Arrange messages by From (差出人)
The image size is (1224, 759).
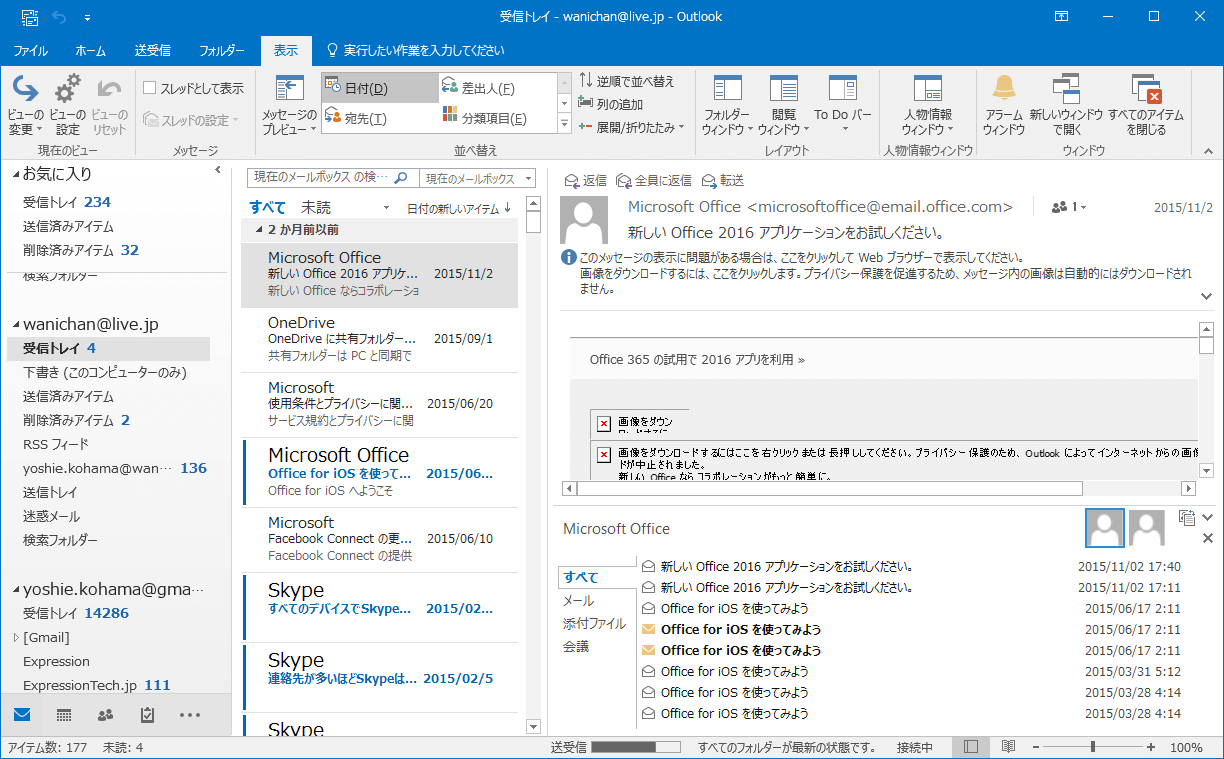click(x=496, y=88)
